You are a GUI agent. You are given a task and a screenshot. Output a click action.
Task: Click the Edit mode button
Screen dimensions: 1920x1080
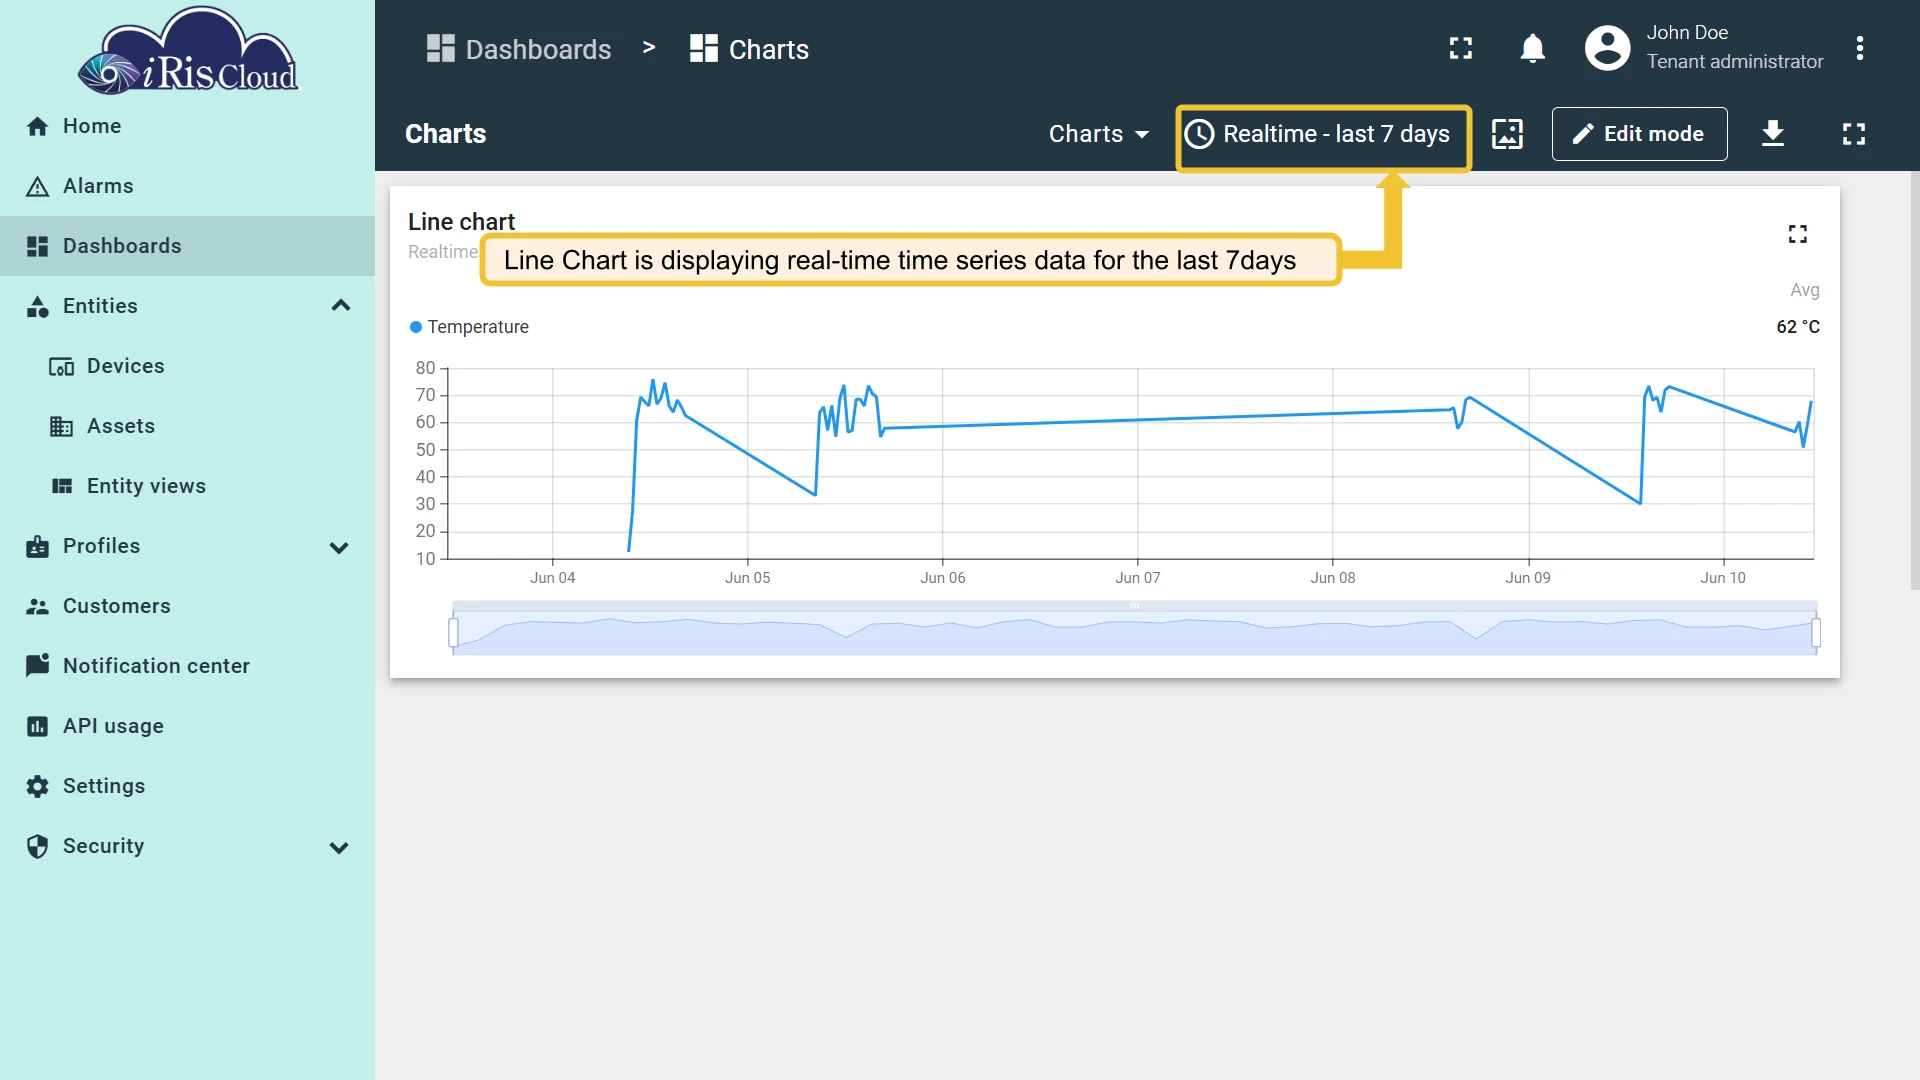click(1639, 134)
